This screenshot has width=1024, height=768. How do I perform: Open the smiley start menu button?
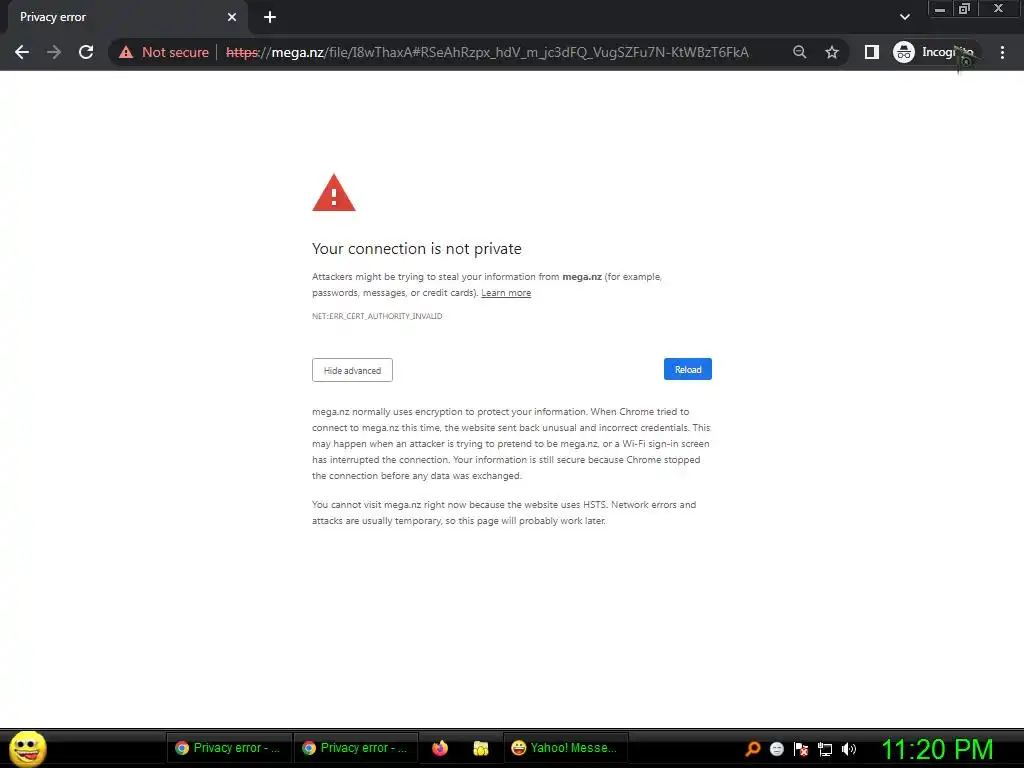[x=27, y=749]
